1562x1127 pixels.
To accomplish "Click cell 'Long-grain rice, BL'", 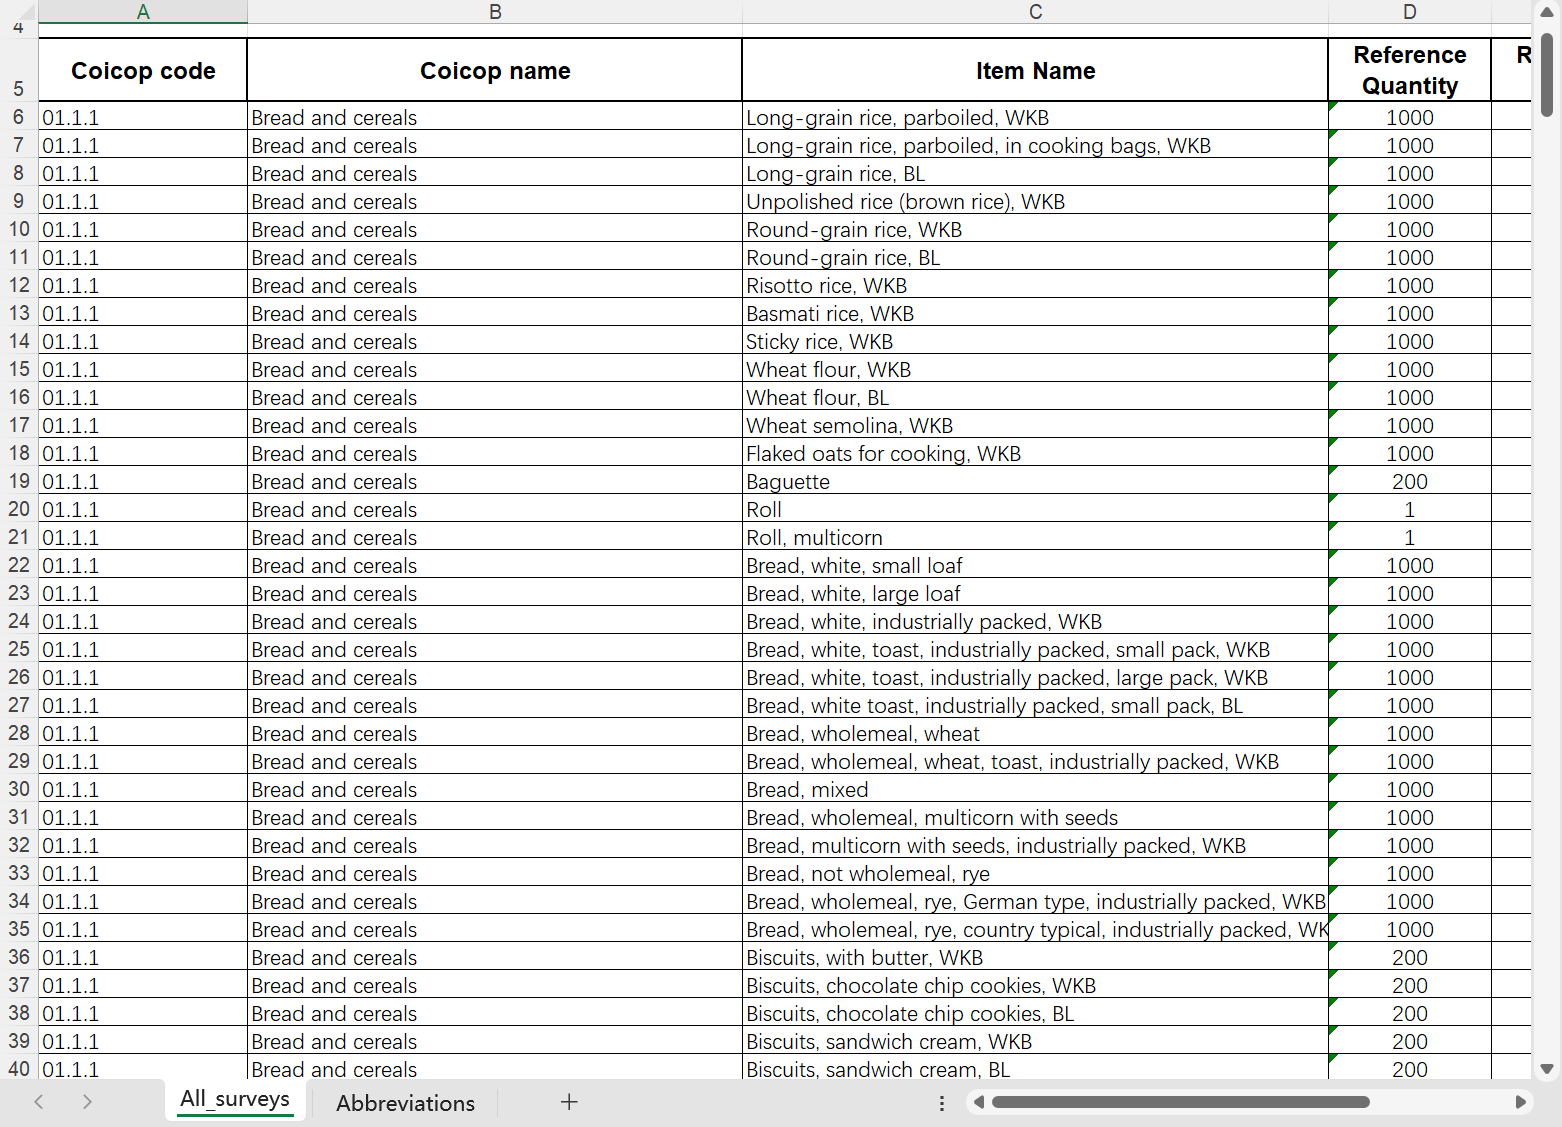I will pyautogui.click(x=1035, y=173).
